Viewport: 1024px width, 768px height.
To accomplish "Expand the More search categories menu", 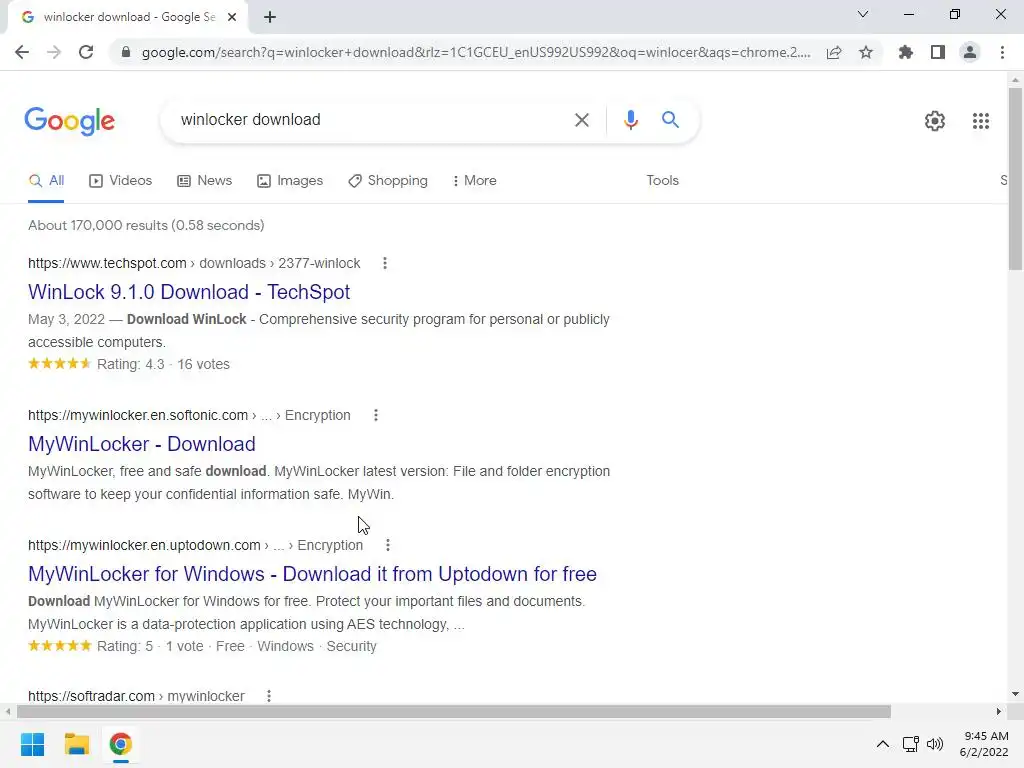I will [x=475, y=181].
